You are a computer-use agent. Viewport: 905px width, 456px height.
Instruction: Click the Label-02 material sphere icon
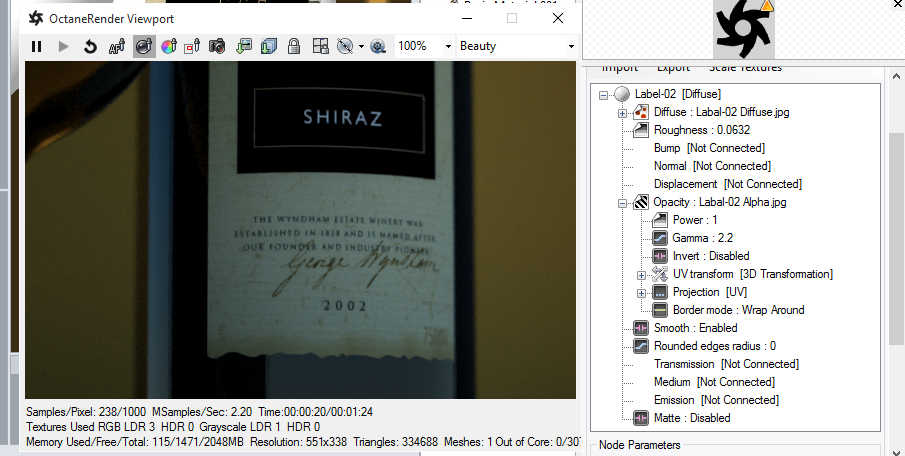(622, 94)
